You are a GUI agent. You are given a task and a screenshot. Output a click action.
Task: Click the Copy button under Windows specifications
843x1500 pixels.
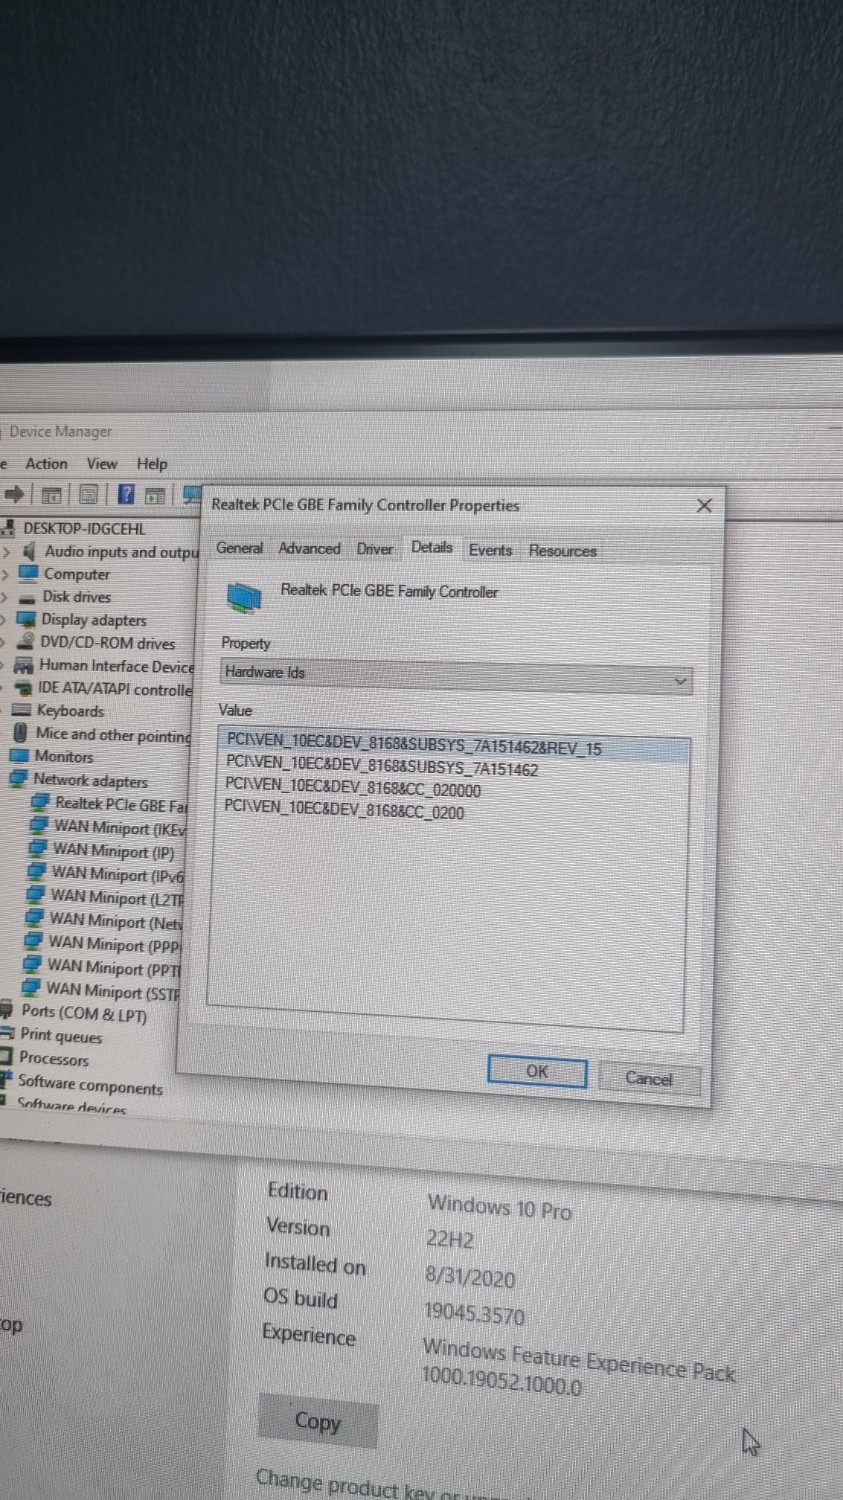[x=318, y=1421]
